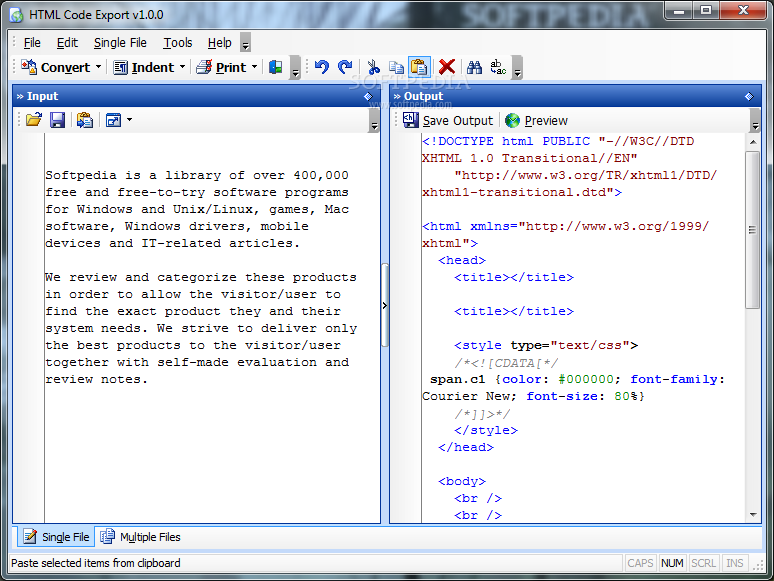
Task: Open the Tools menu
Action: pos(178,43)
